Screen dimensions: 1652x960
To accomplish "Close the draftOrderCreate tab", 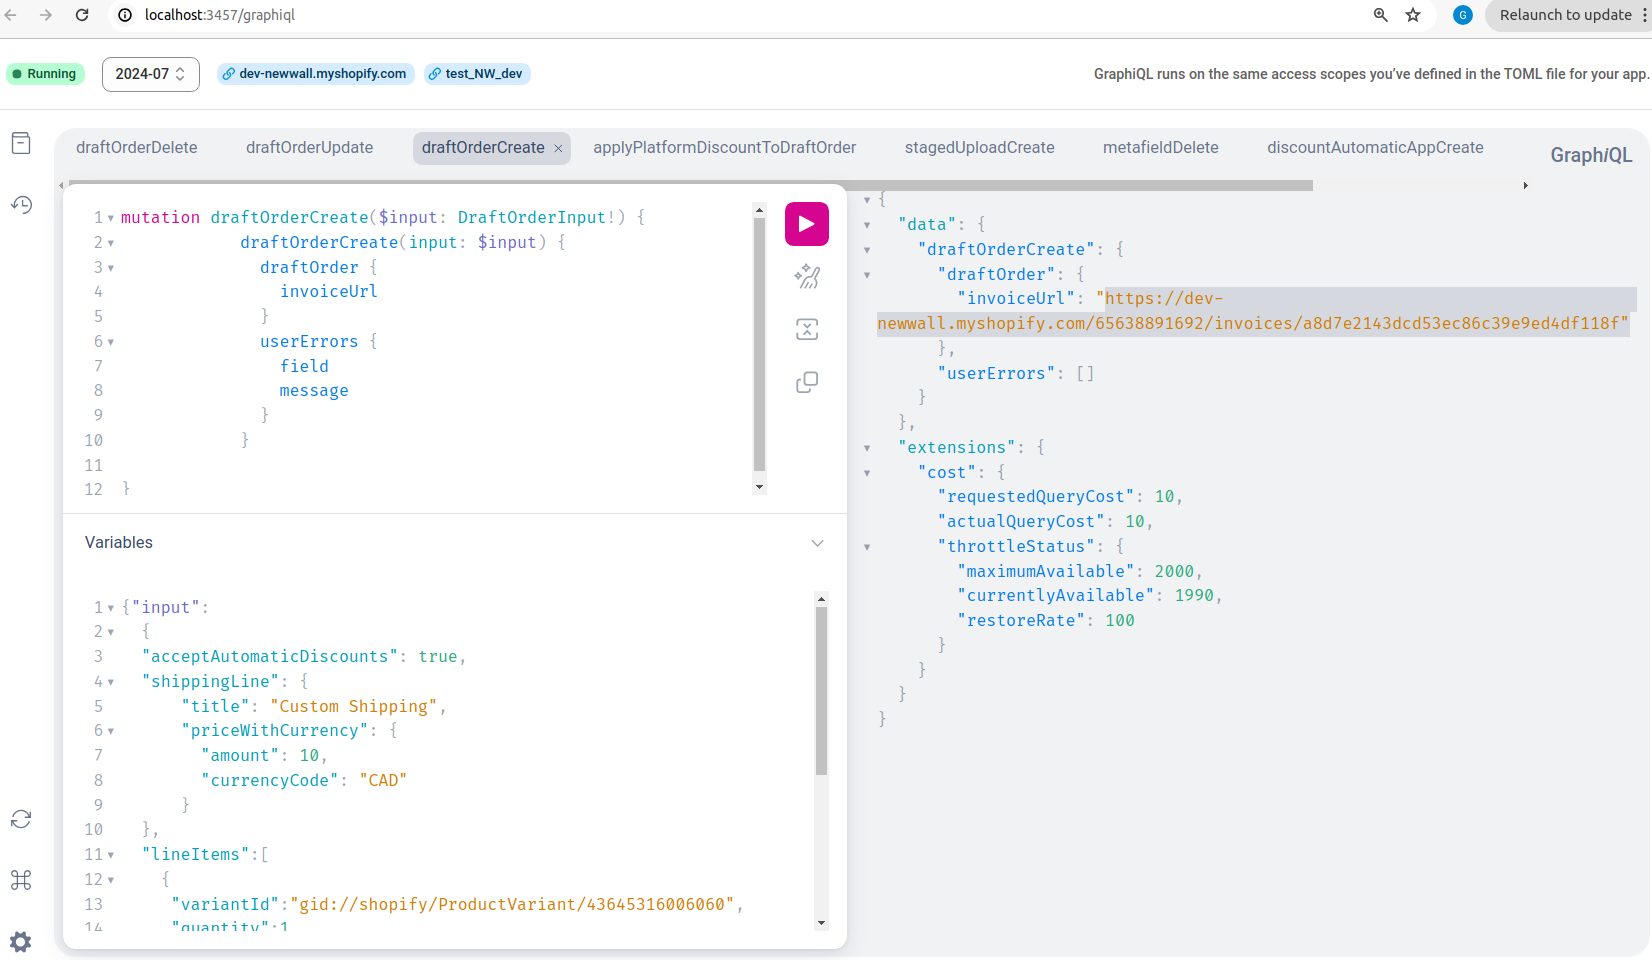I will pyautogui.click(x=558, y=149).
